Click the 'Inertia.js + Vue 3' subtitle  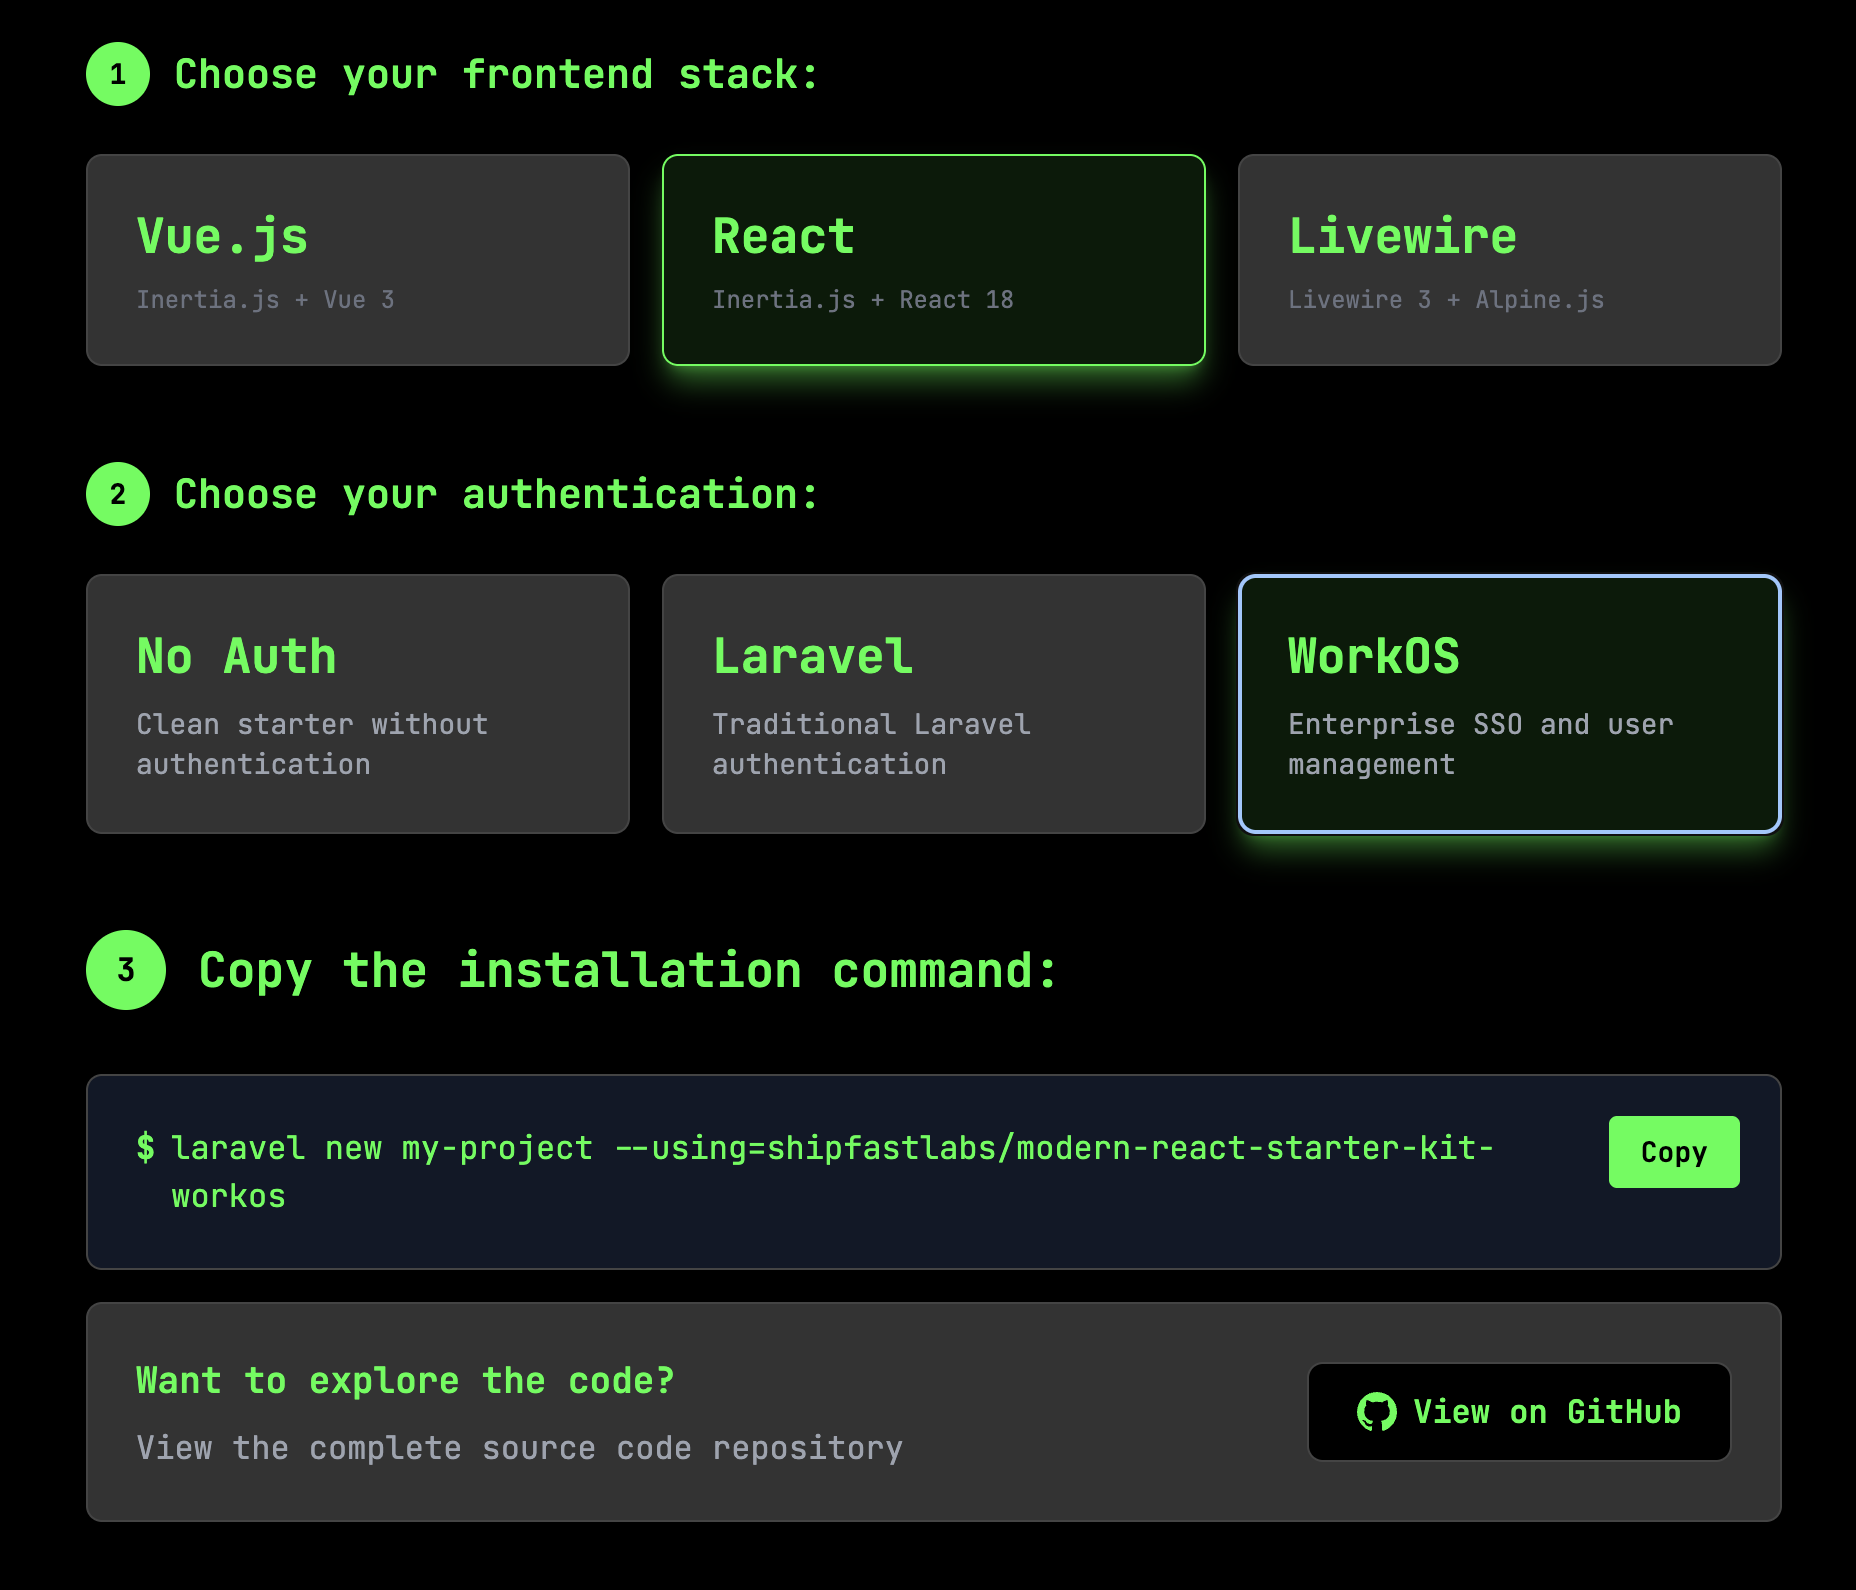[265, 300]
